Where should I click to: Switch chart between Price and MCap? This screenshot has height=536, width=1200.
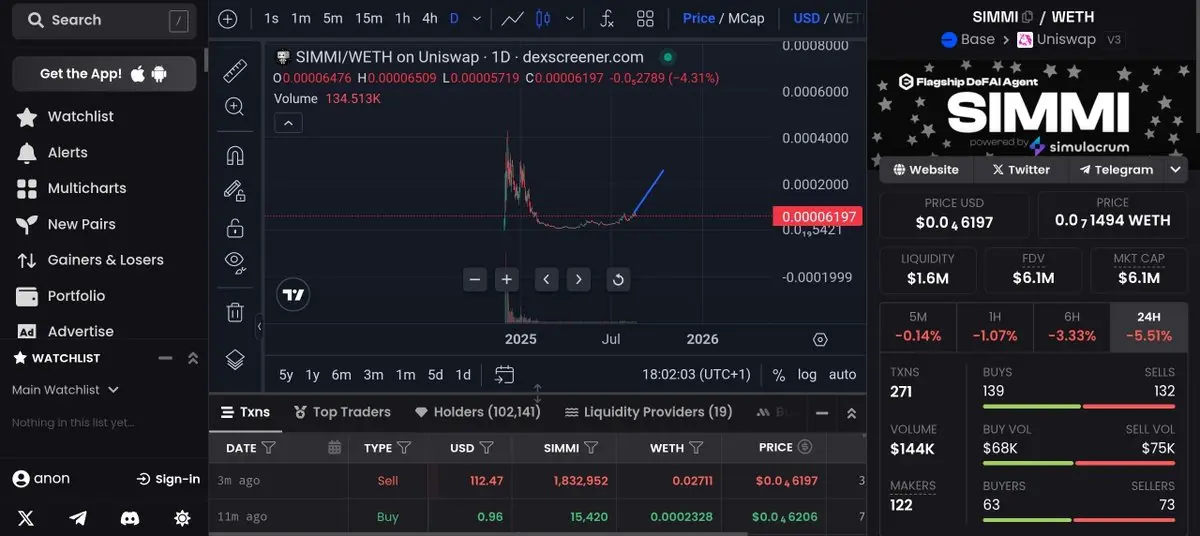coord(723,18)
